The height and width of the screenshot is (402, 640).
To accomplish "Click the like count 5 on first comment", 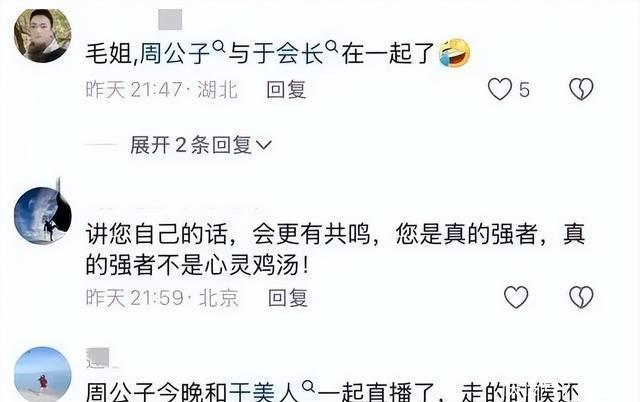I will tap(524, 90).
